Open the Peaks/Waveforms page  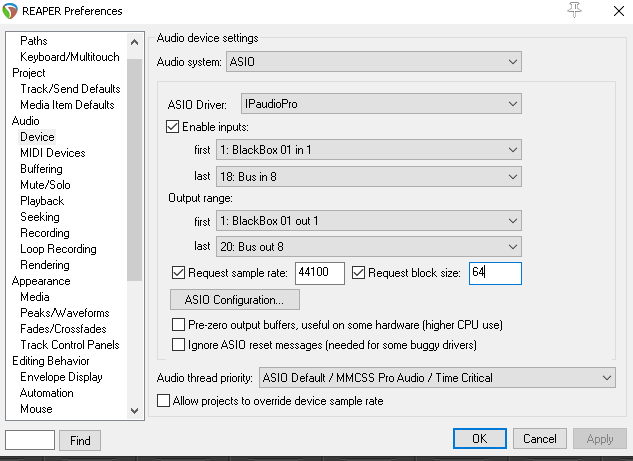(x=65, y=313)
